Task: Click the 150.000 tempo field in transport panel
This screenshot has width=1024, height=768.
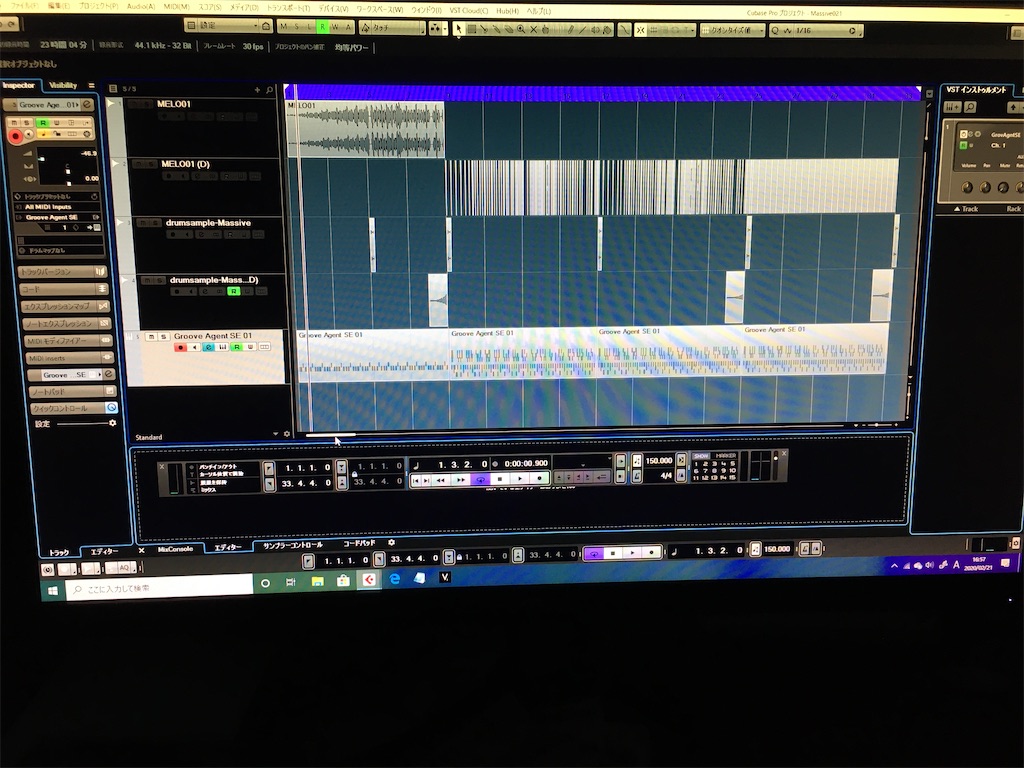Action: click(658, 460)
